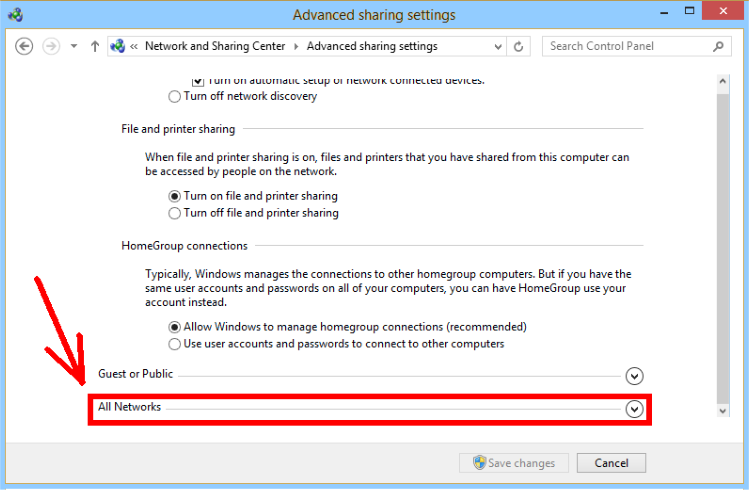Click the Advanced sharing settings breadcrumb

click(372, 46)
